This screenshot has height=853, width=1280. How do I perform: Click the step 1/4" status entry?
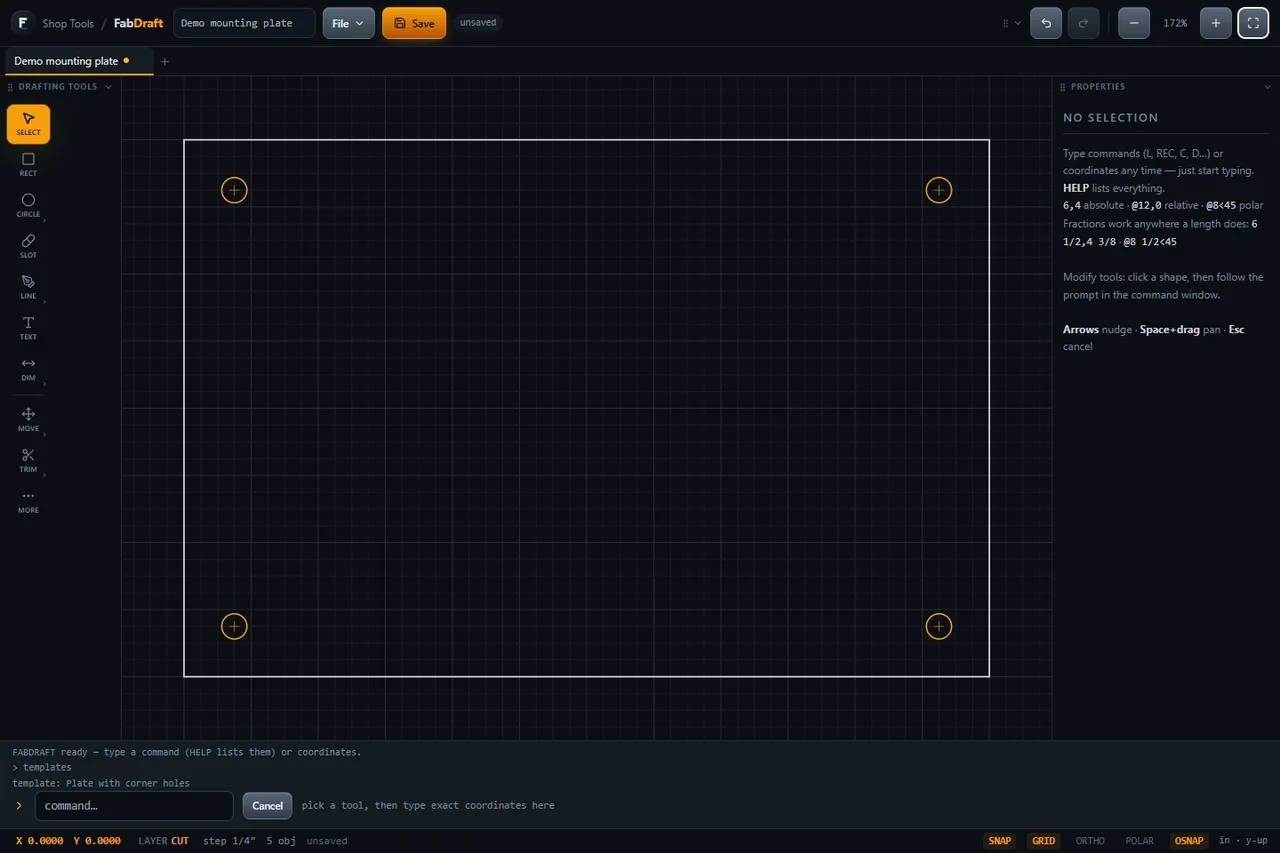point(229,841)
